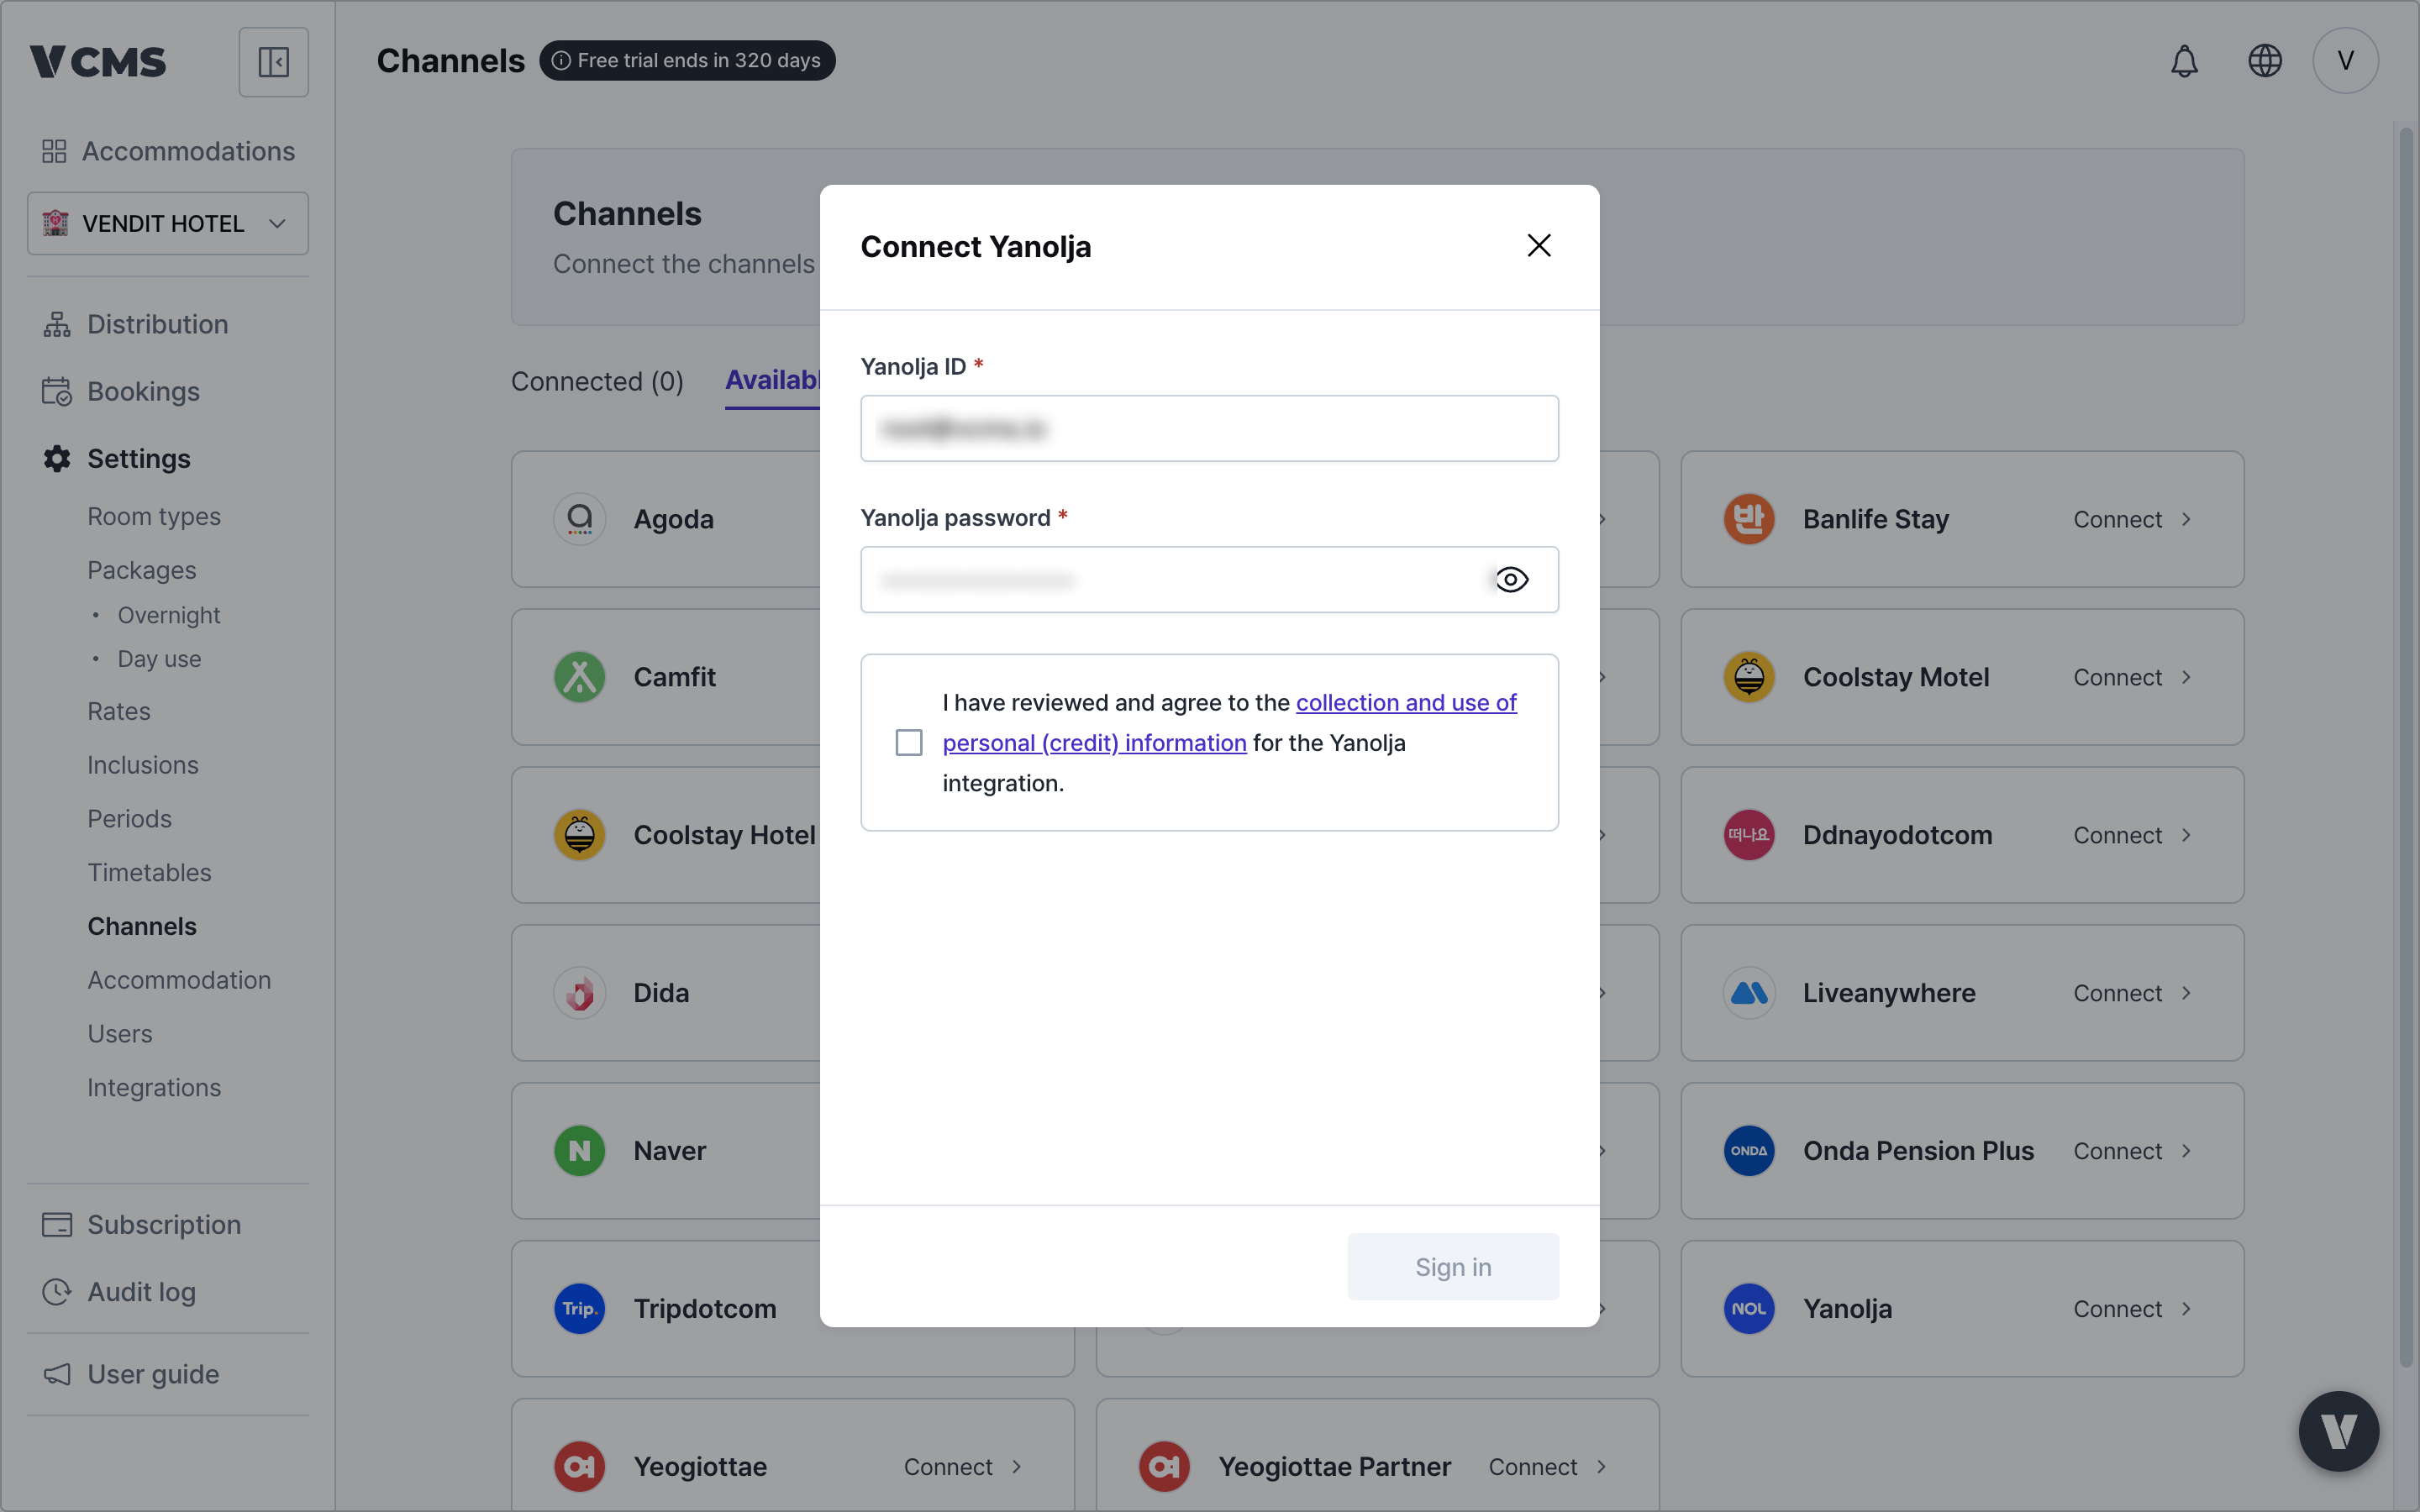Image resolution: width=2420 pixels, height=1512 pixels.
Task: Expand Coolstay Motel Connect chevron
Action: 2186,677
